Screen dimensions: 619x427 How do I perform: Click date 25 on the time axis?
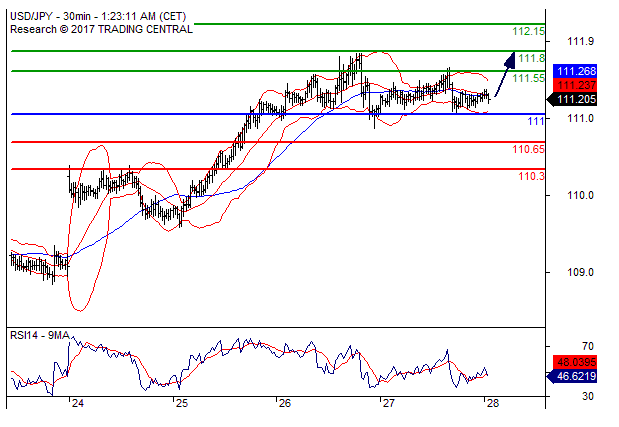point(182,403)
